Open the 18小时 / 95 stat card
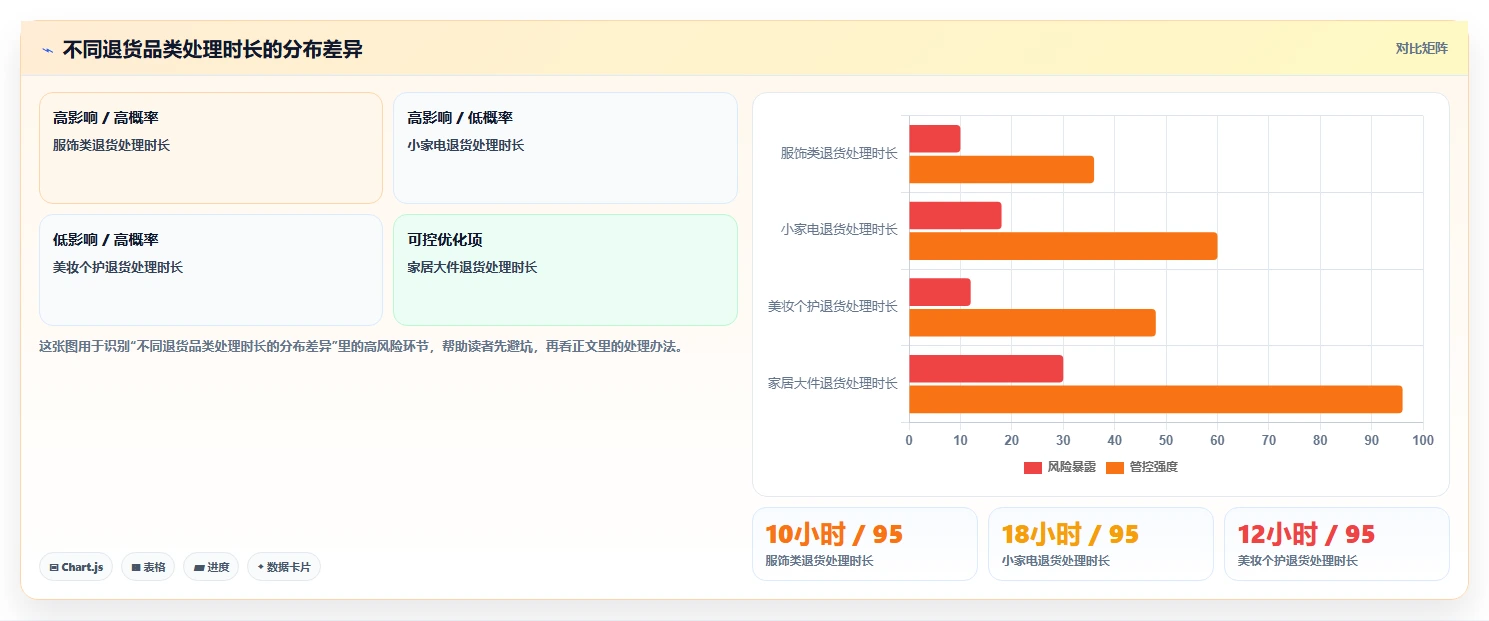This screenshot has width=1489, height=621. click(x=1101, y=544)
